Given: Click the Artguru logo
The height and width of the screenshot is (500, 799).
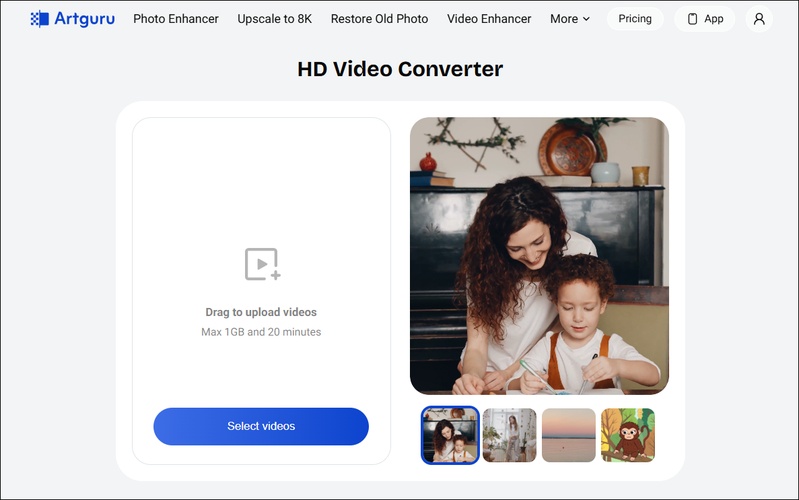Looking at the screenshot, I should point(72,19).
